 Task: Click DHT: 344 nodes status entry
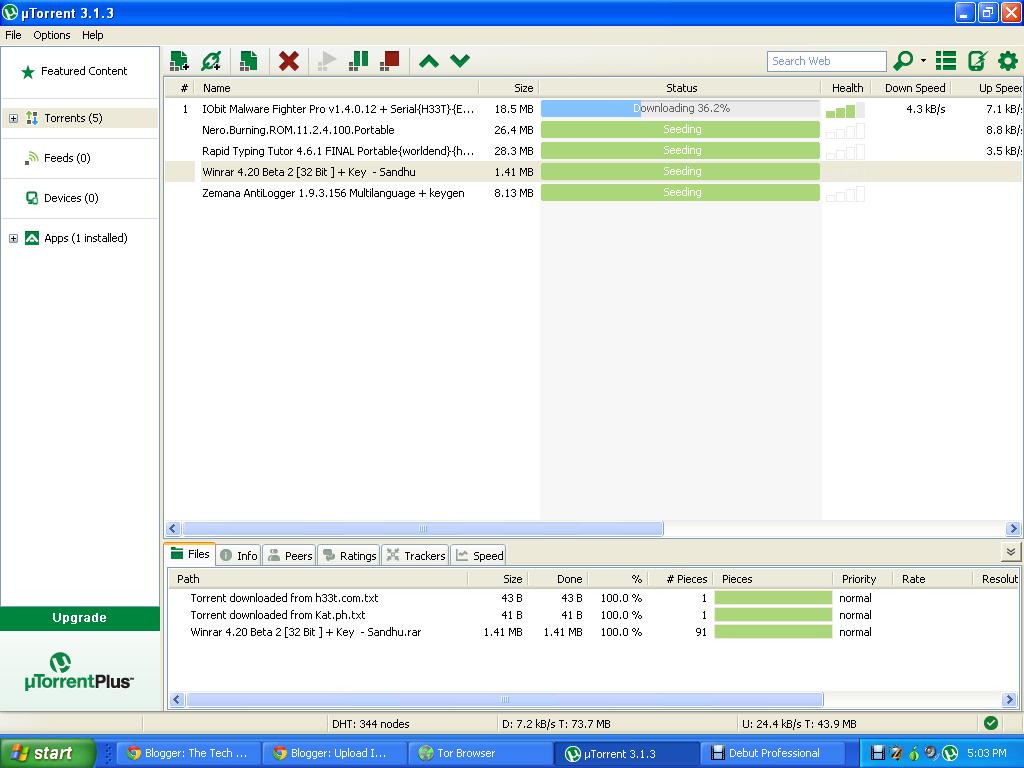[x=370, y=724]
